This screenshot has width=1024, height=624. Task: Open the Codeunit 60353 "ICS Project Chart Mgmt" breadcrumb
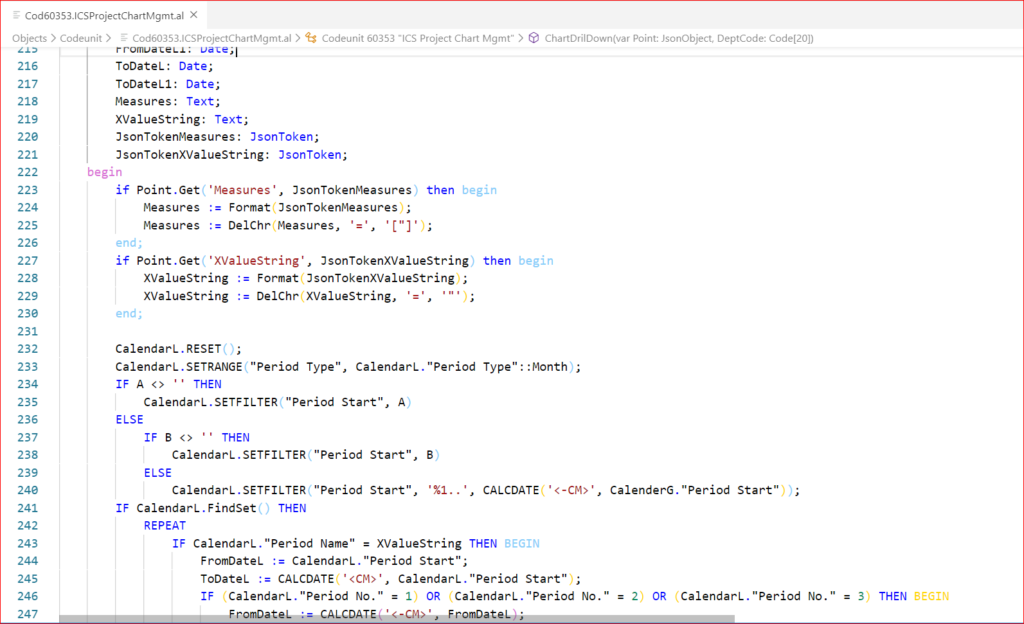[x=418, y=39]
